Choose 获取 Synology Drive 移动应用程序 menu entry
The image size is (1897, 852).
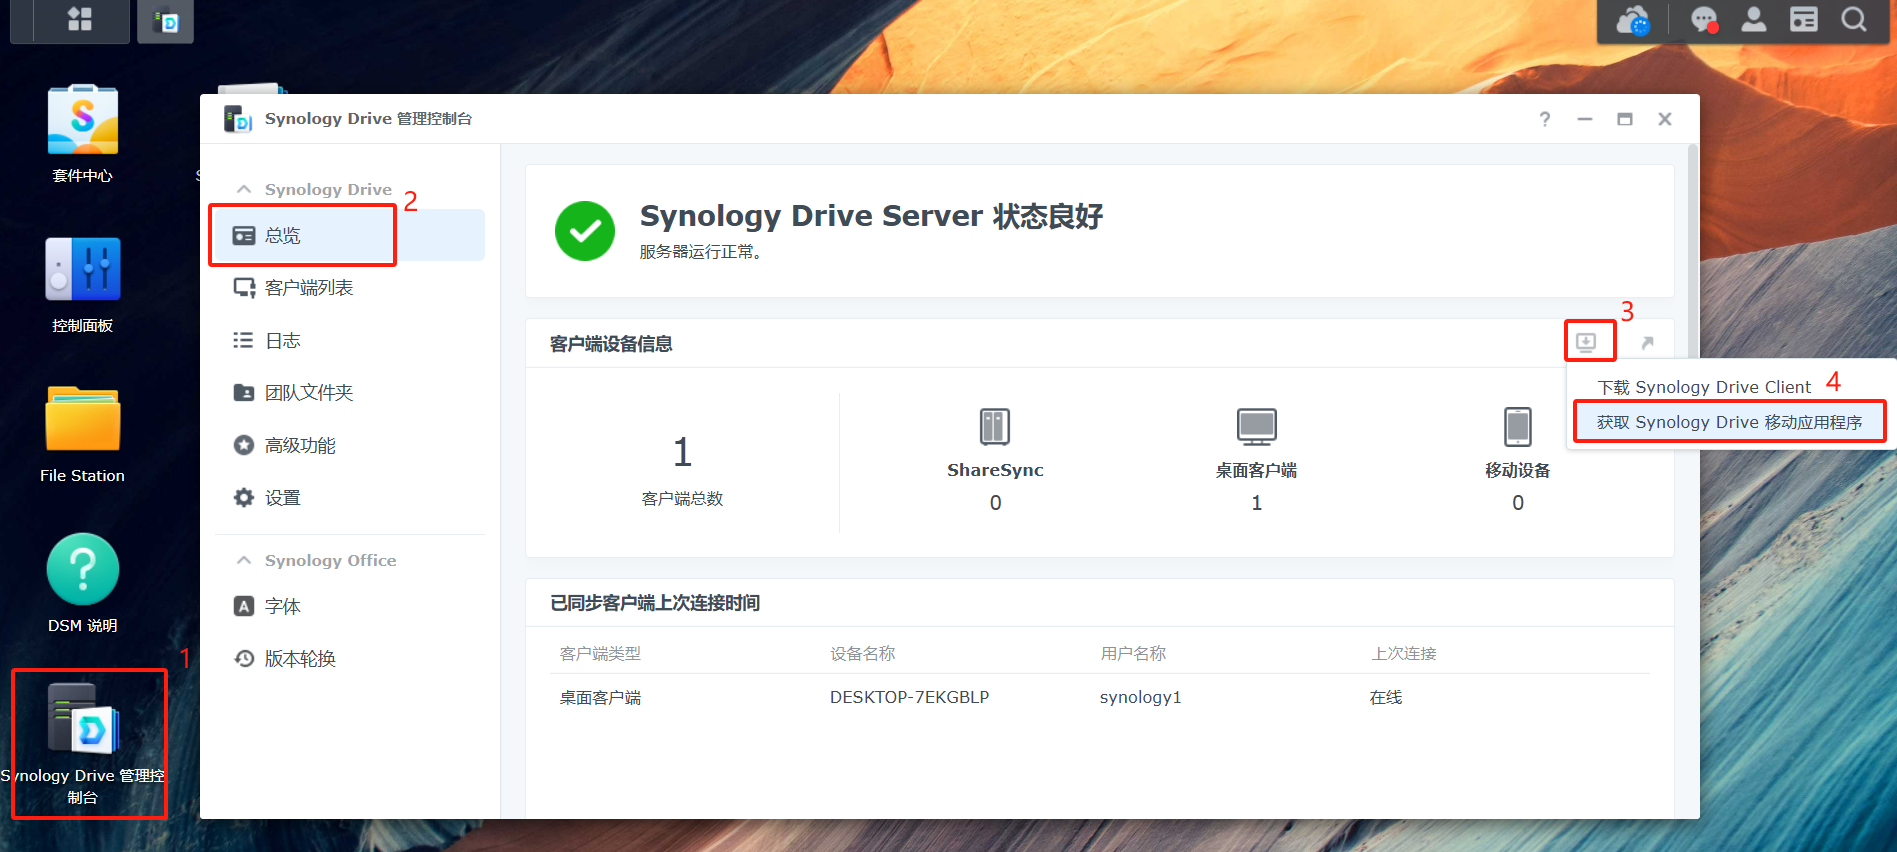click(1729, 422)
